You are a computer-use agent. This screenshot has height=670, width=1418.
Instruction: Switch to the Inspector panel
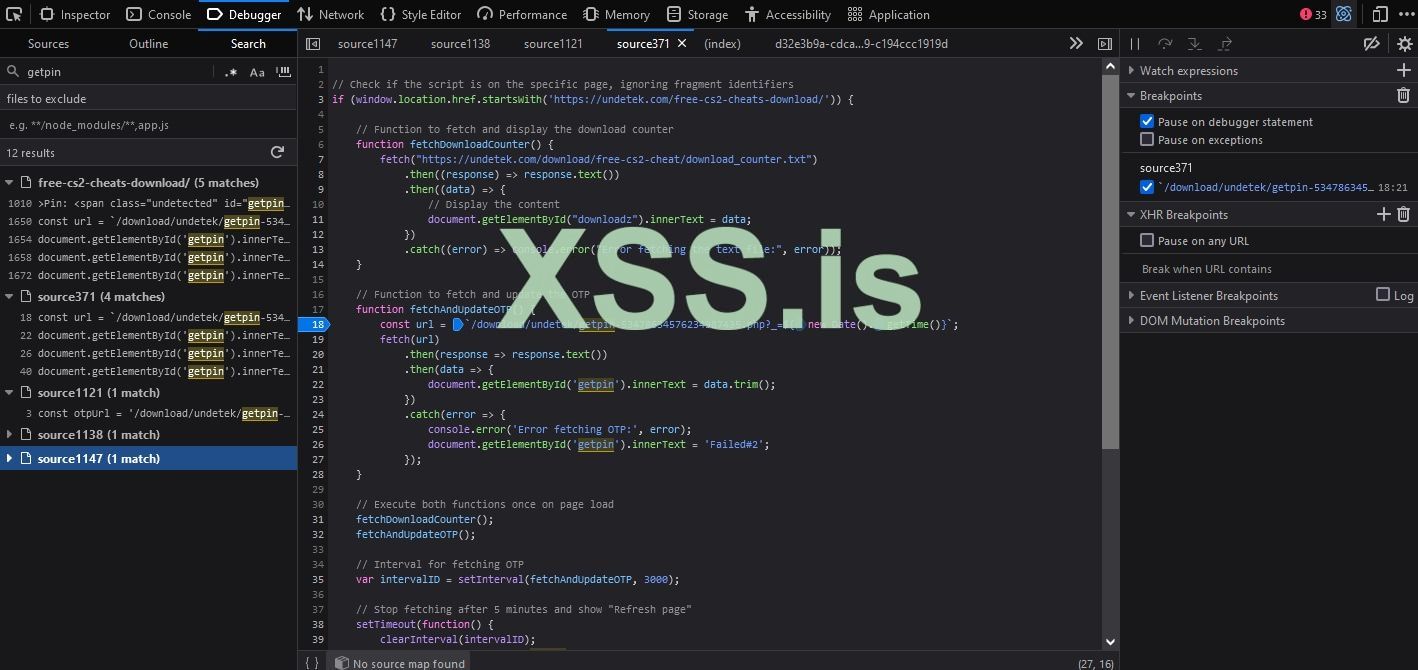click(75, 14)
